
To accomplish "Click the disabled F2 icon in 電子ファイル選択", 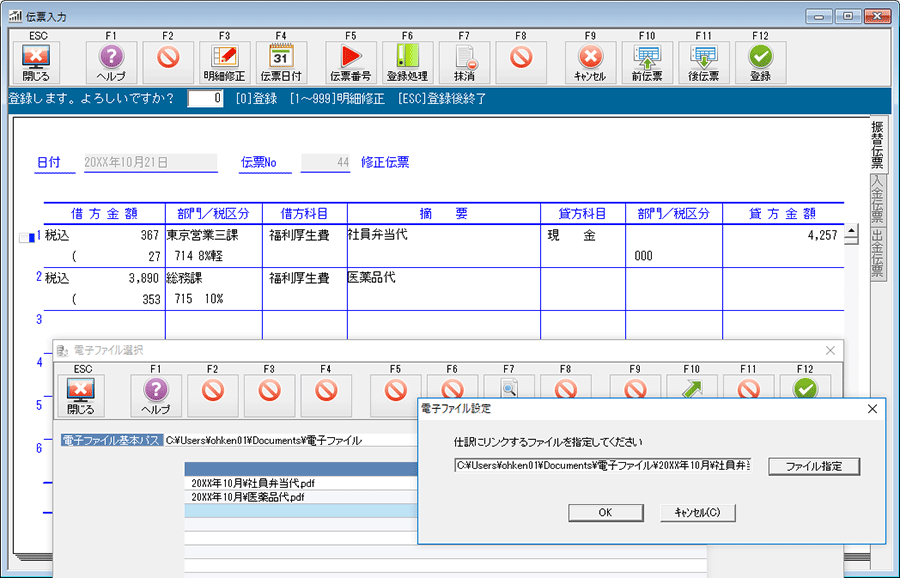I will [x=212, y=396].
